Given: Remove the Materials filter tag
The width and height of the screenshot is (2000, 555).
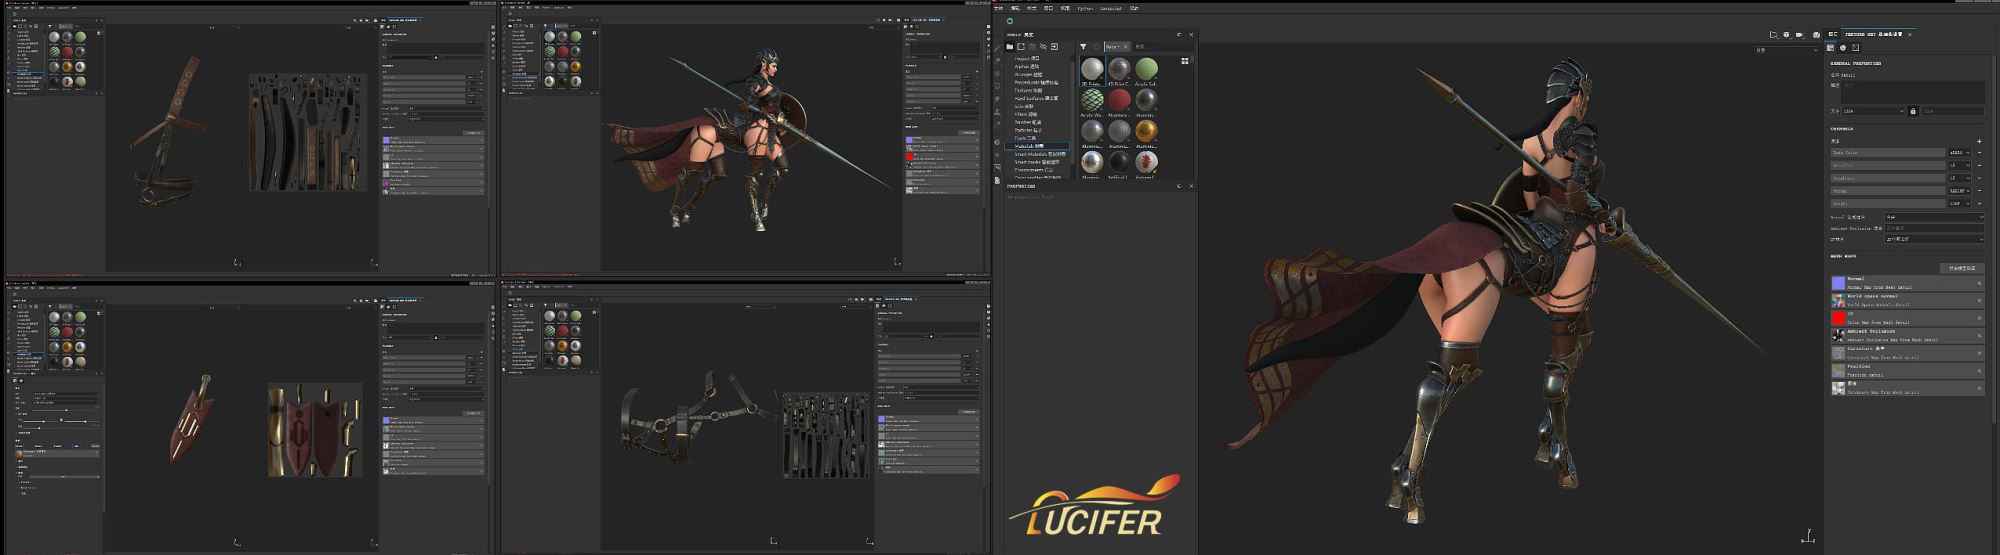Looking at the screenshot, I should [1125, 46].
